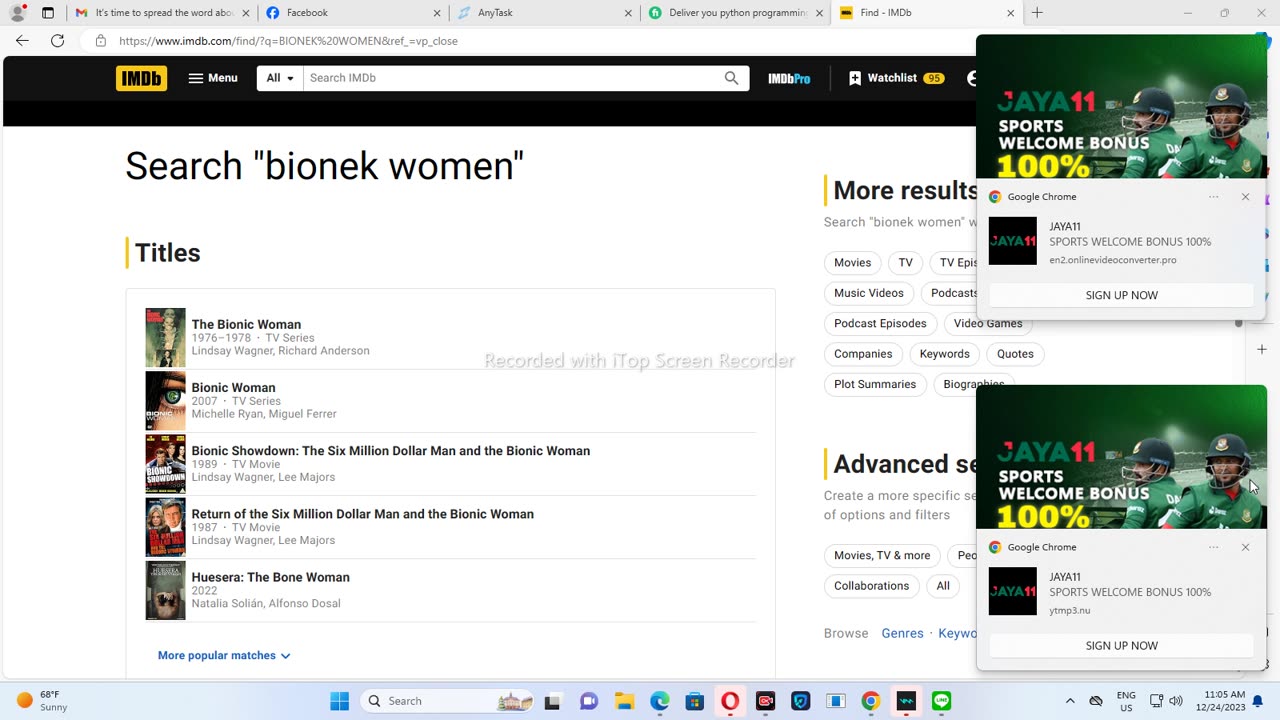This screenshot has height=720, width=1280.
Task: Open Bionic Showdown TV movie result
Action: 391,451
